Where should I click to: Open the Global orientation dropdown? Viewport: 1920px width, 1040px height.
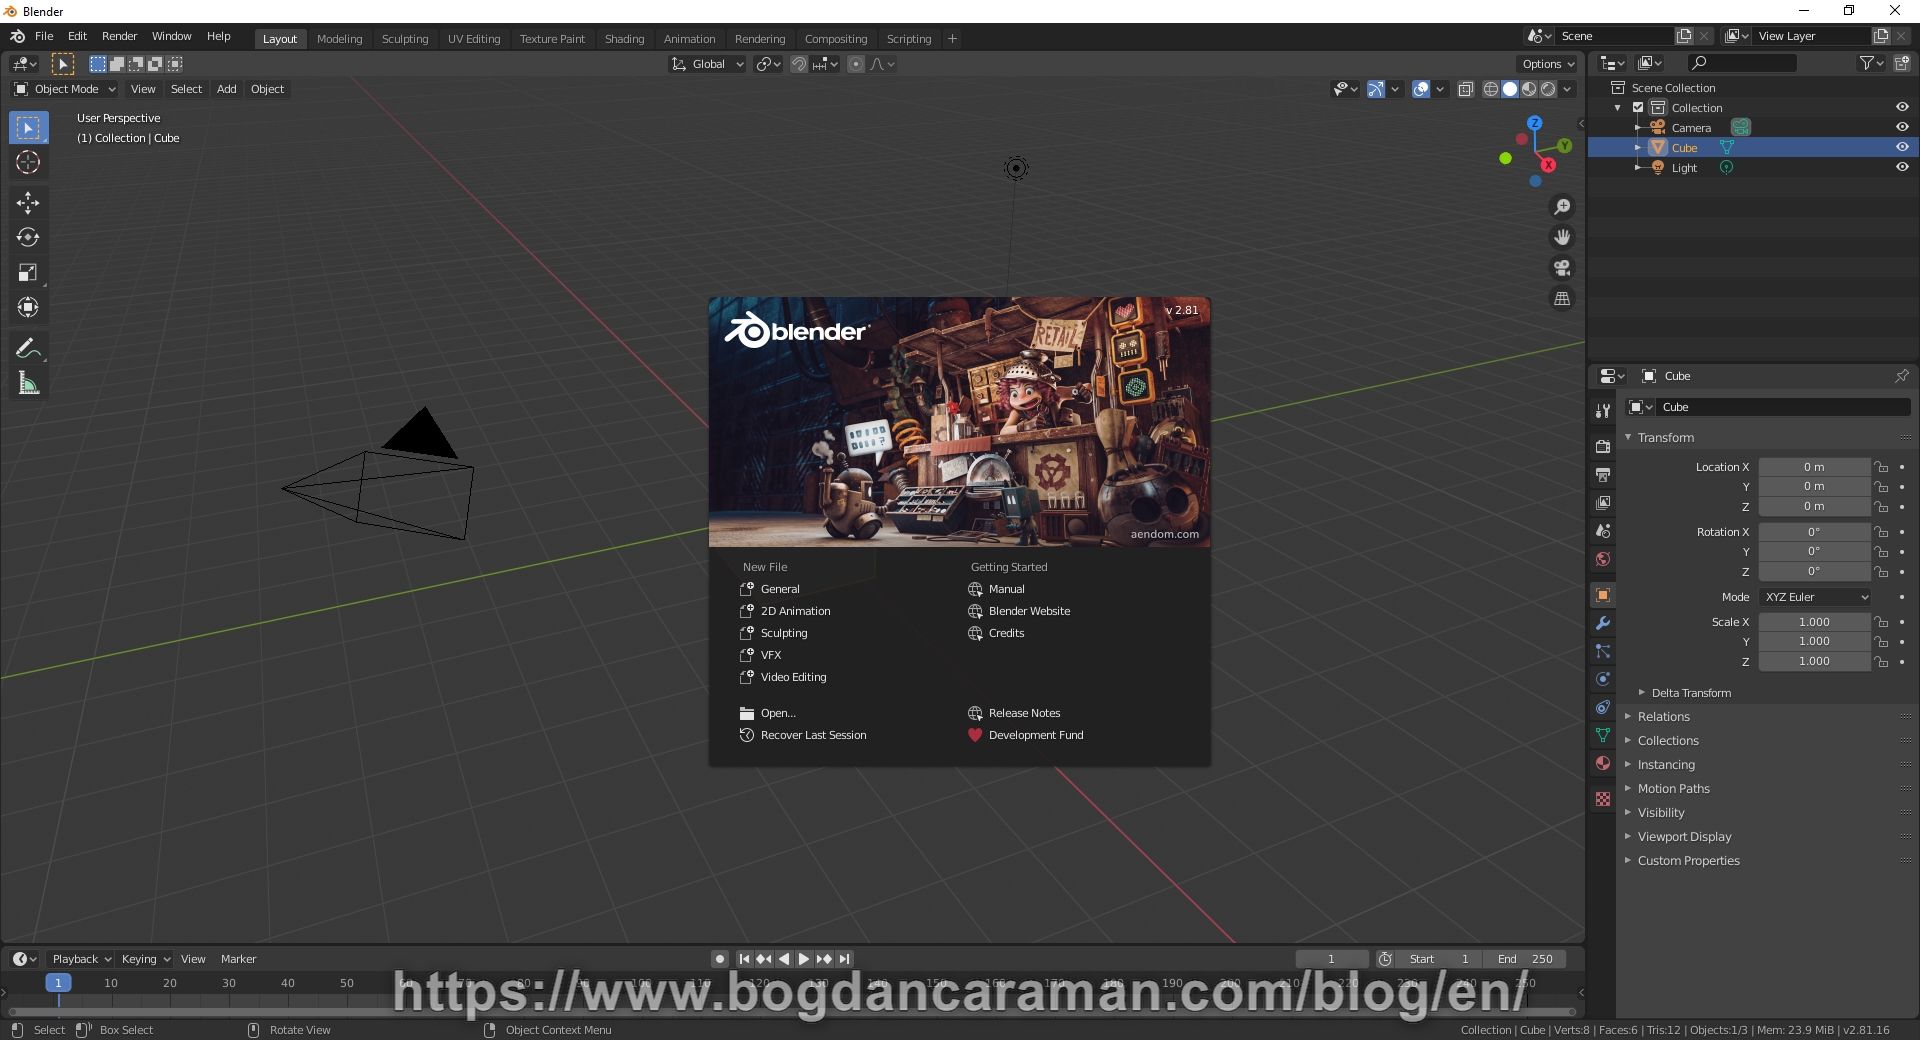click(707, 64)
